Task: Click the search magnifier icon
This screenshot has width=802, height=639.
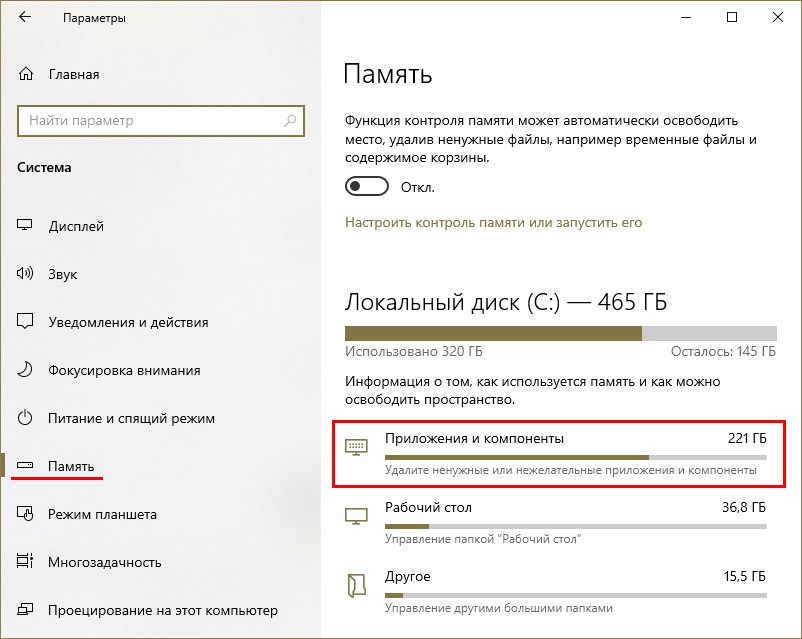Action: [290, 121]
